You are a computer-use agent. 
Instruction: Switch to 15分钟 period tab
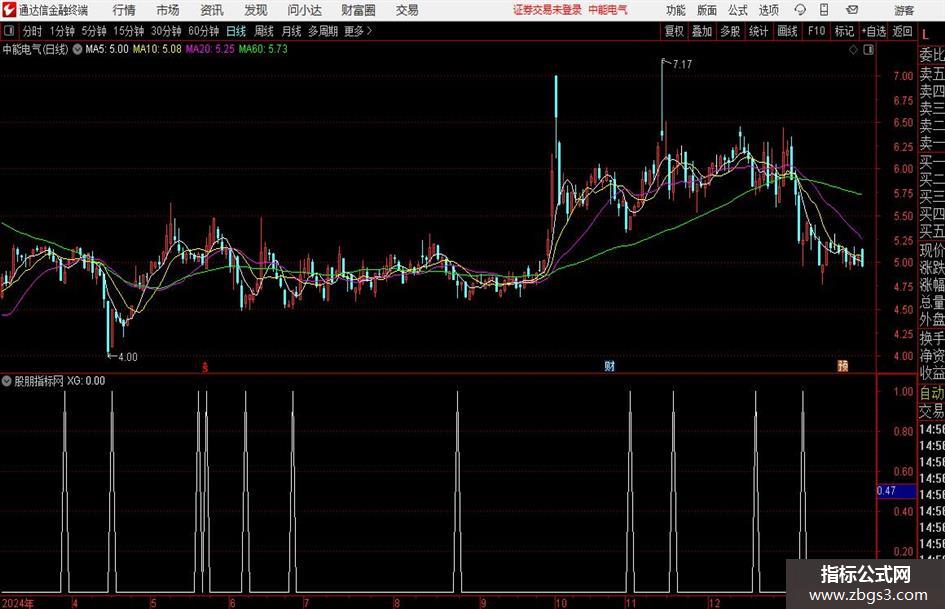coord(128,31)
